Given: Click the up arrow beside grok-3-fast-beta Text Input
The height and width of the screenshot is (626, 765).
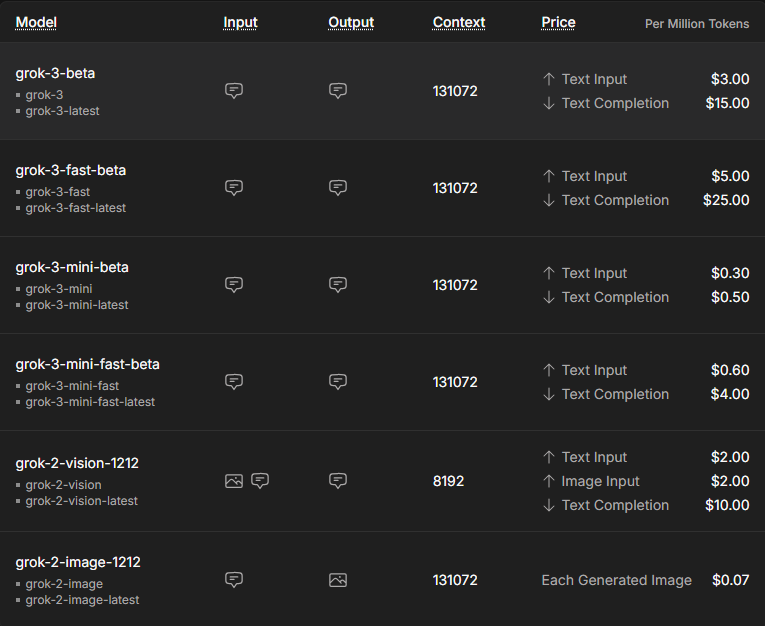Looking at the screenshot, I should [x=549, y=176].
